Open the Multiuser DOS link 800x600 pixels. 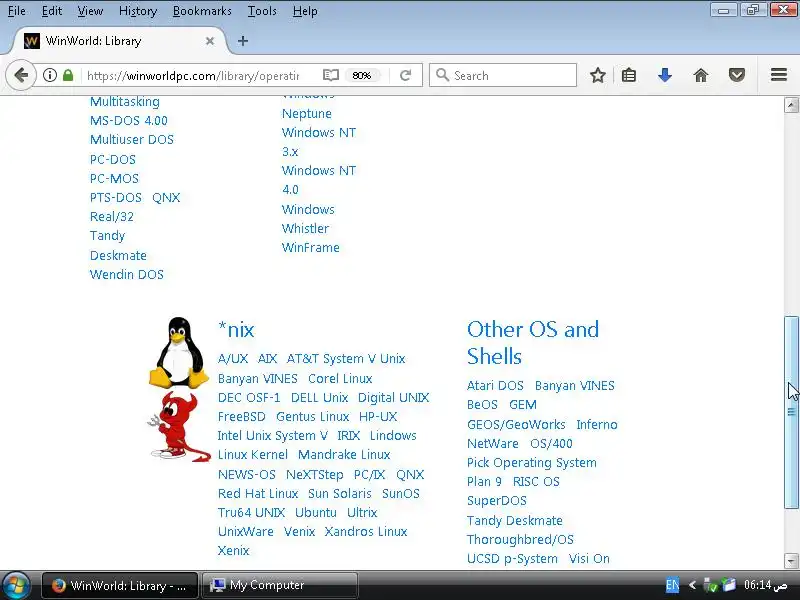132,139
